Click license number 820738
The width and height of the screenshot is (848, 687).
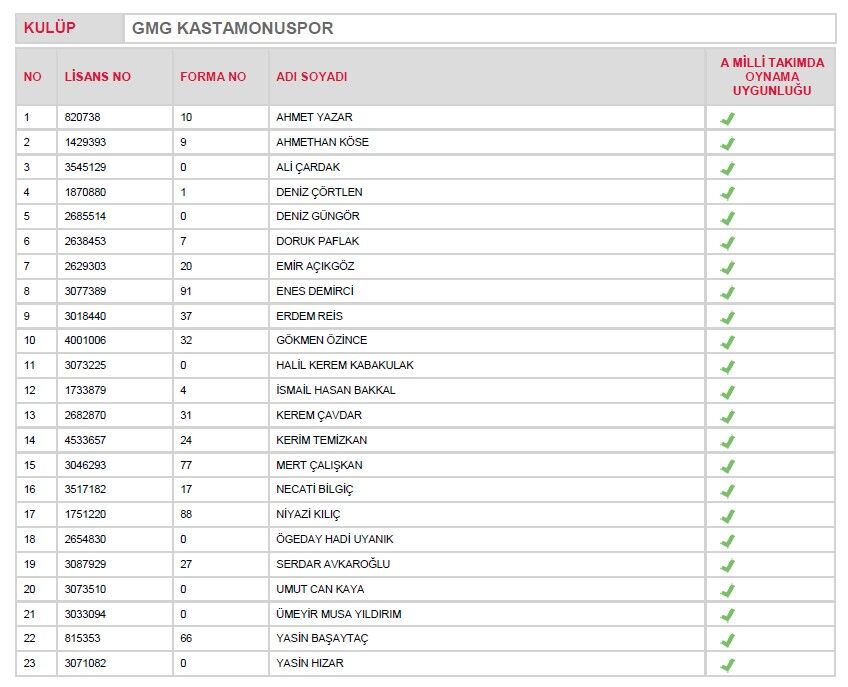click(82, 117)
